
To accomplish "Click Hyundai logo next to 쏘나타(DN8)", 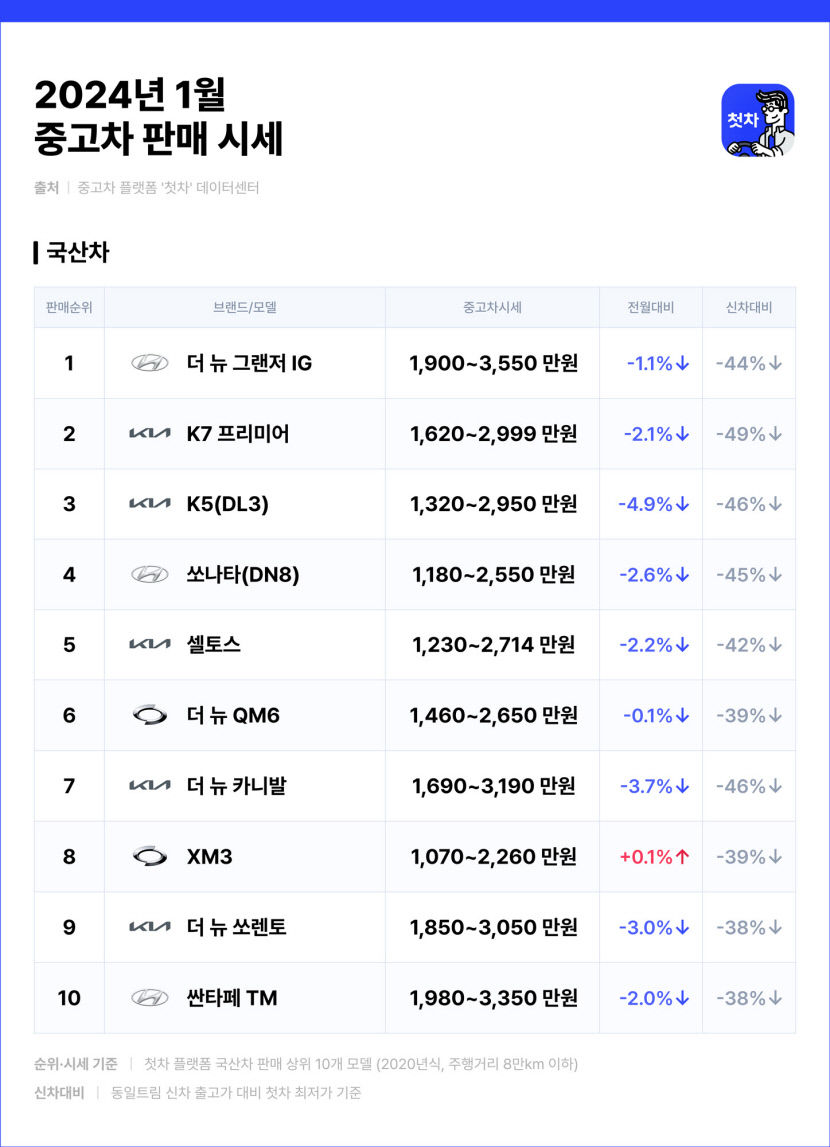I will pos(150,575).
